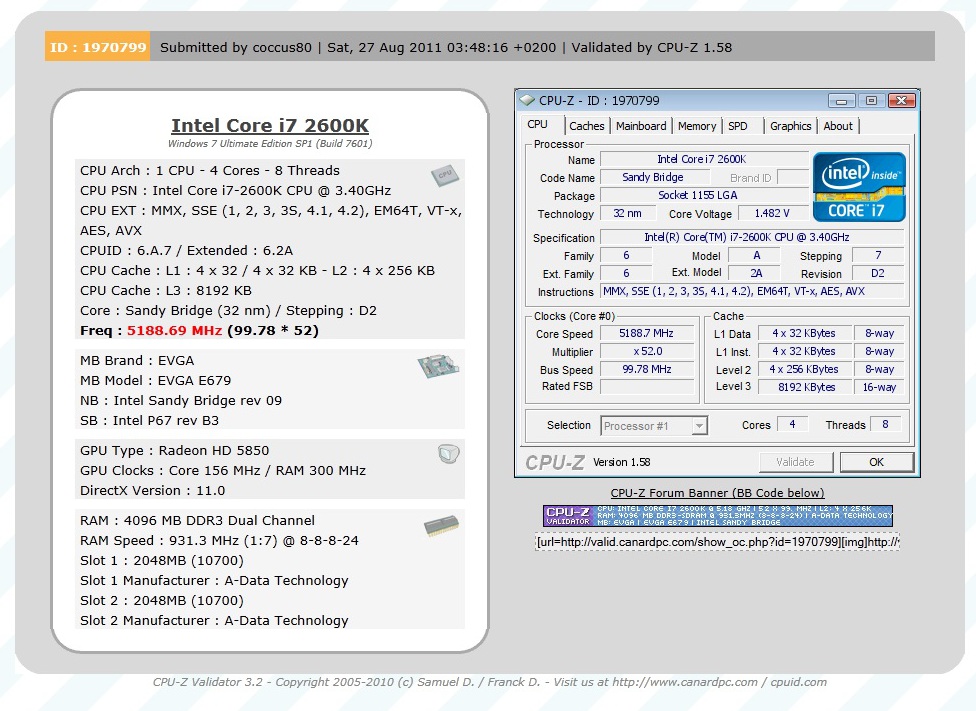The image size is (976, 711).
Task: Click the OK button in CPU-Z
Action: 876,462
